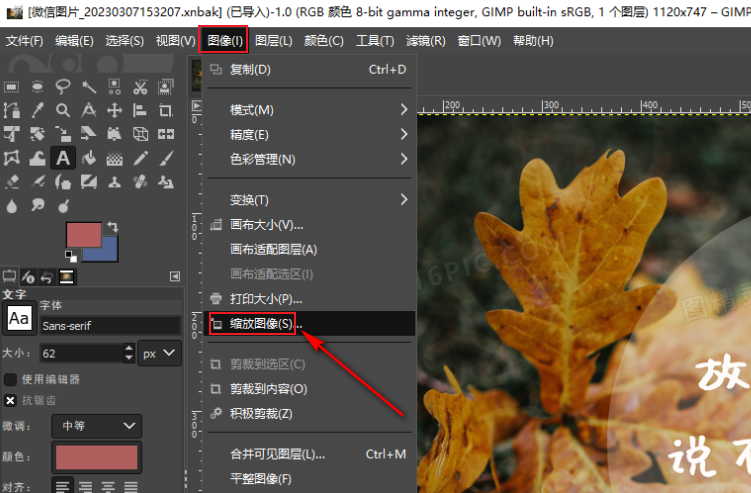Select the Ellipse Select tool
Image resolution: width=751 pixels, height=493 pixels.
coord(37,87)
